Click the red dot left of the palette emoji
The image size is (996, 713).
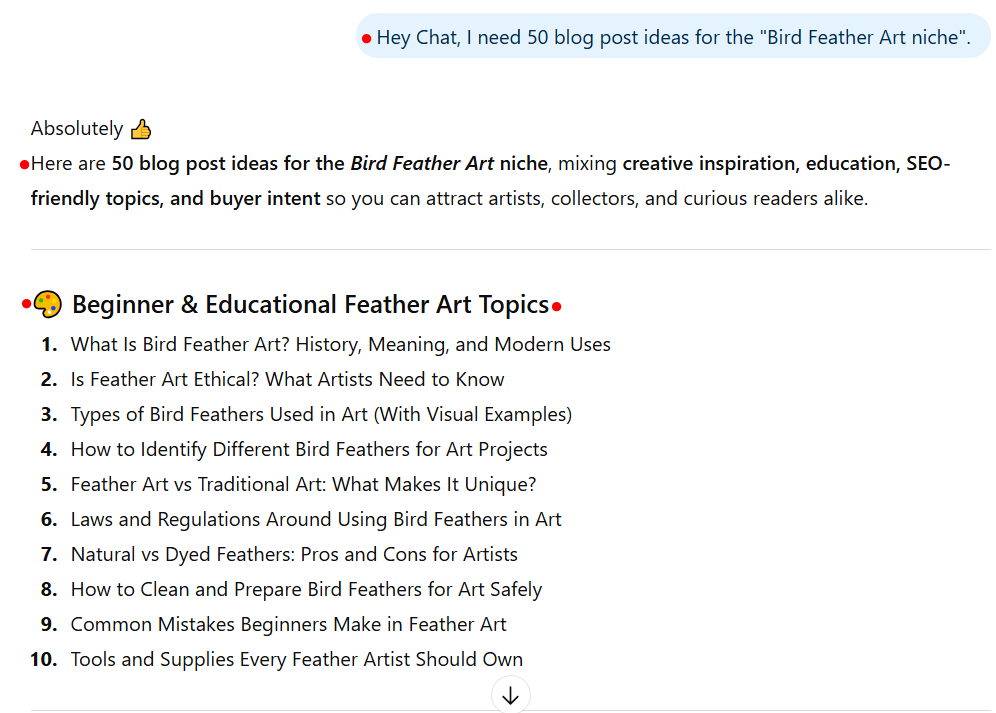(26, 302)
